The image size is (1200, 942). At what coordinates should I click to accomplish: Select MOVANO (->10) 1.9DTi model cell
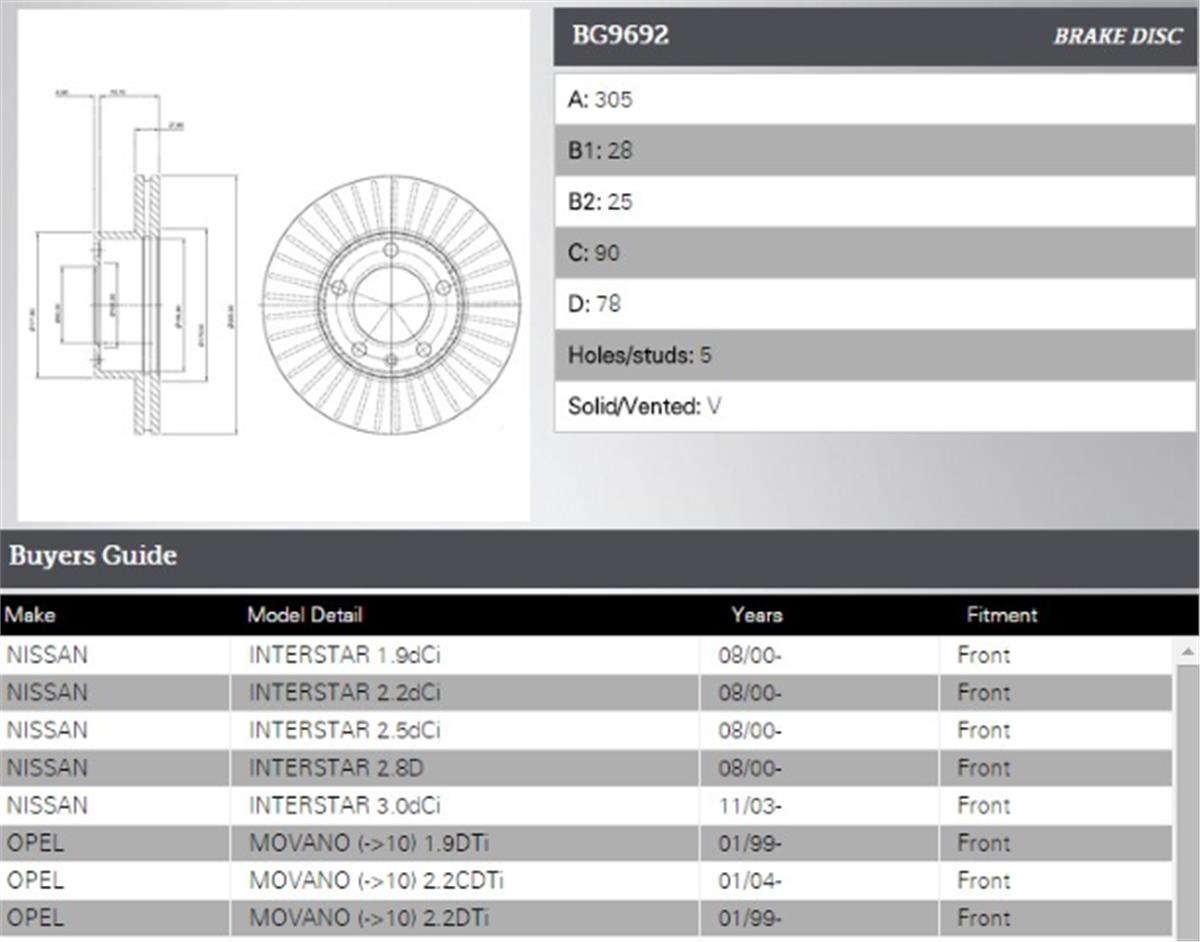[x=465, y=843]
